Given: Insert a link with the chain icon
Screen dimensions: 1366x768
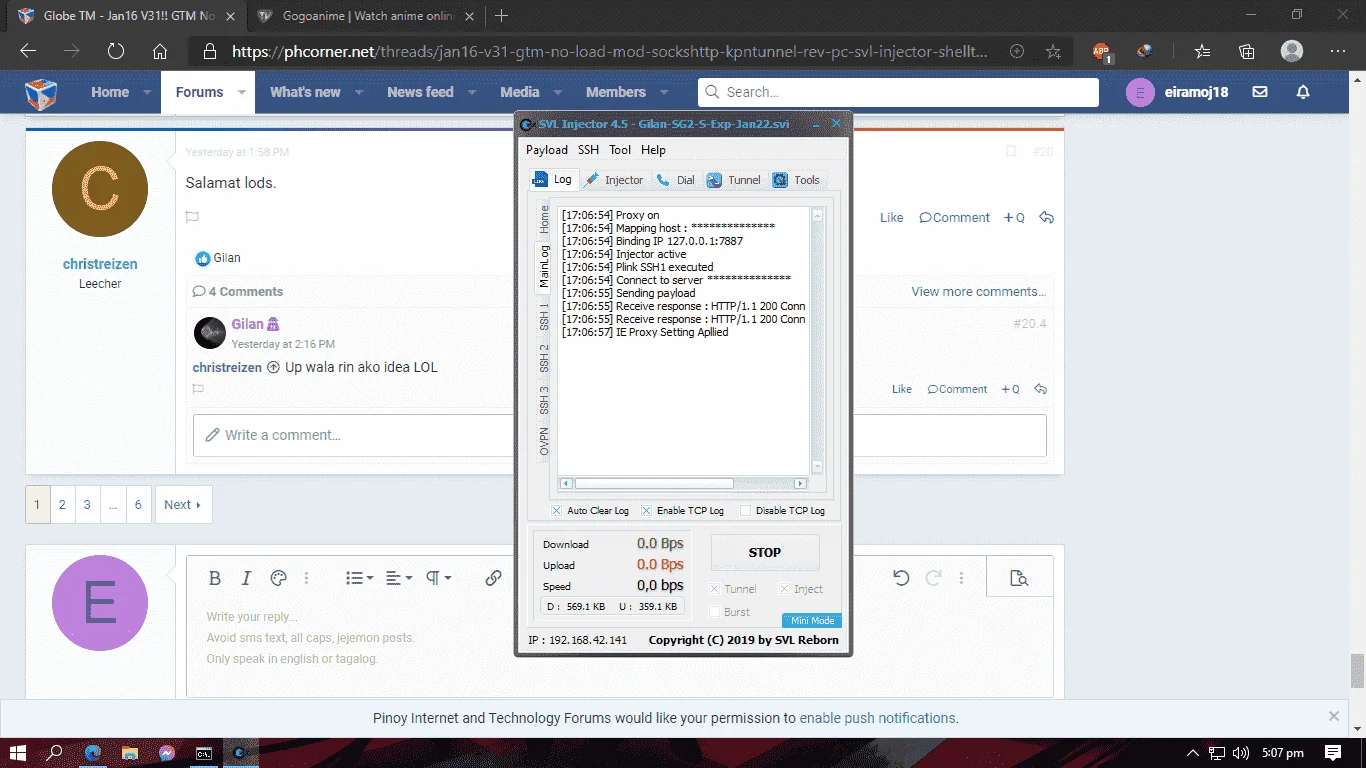Looking at the screenshot, I should click(x=493, y=578).
